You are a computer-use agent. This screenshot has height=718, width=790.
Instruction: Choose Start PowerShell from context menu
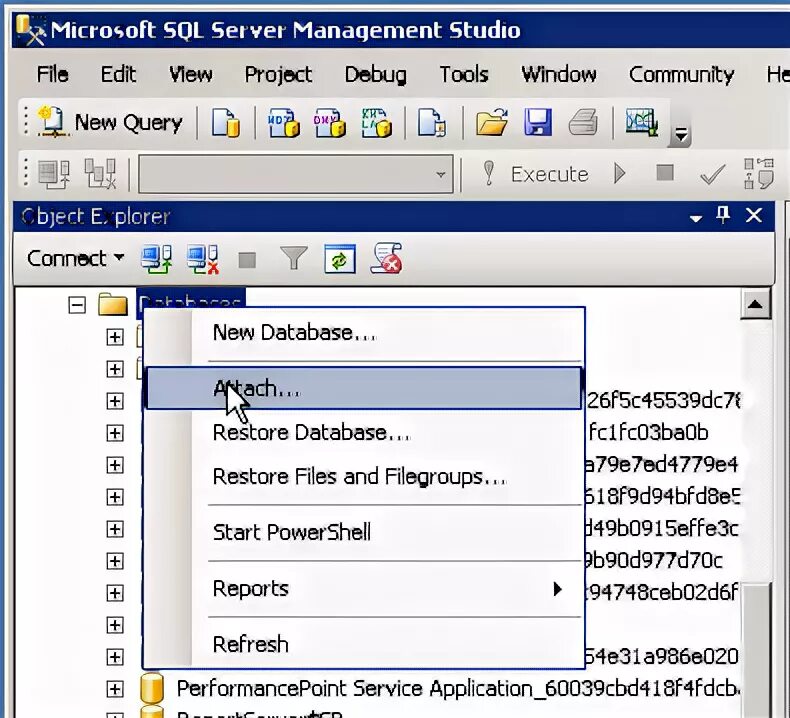pyautogui.click(x=364, y=533)
